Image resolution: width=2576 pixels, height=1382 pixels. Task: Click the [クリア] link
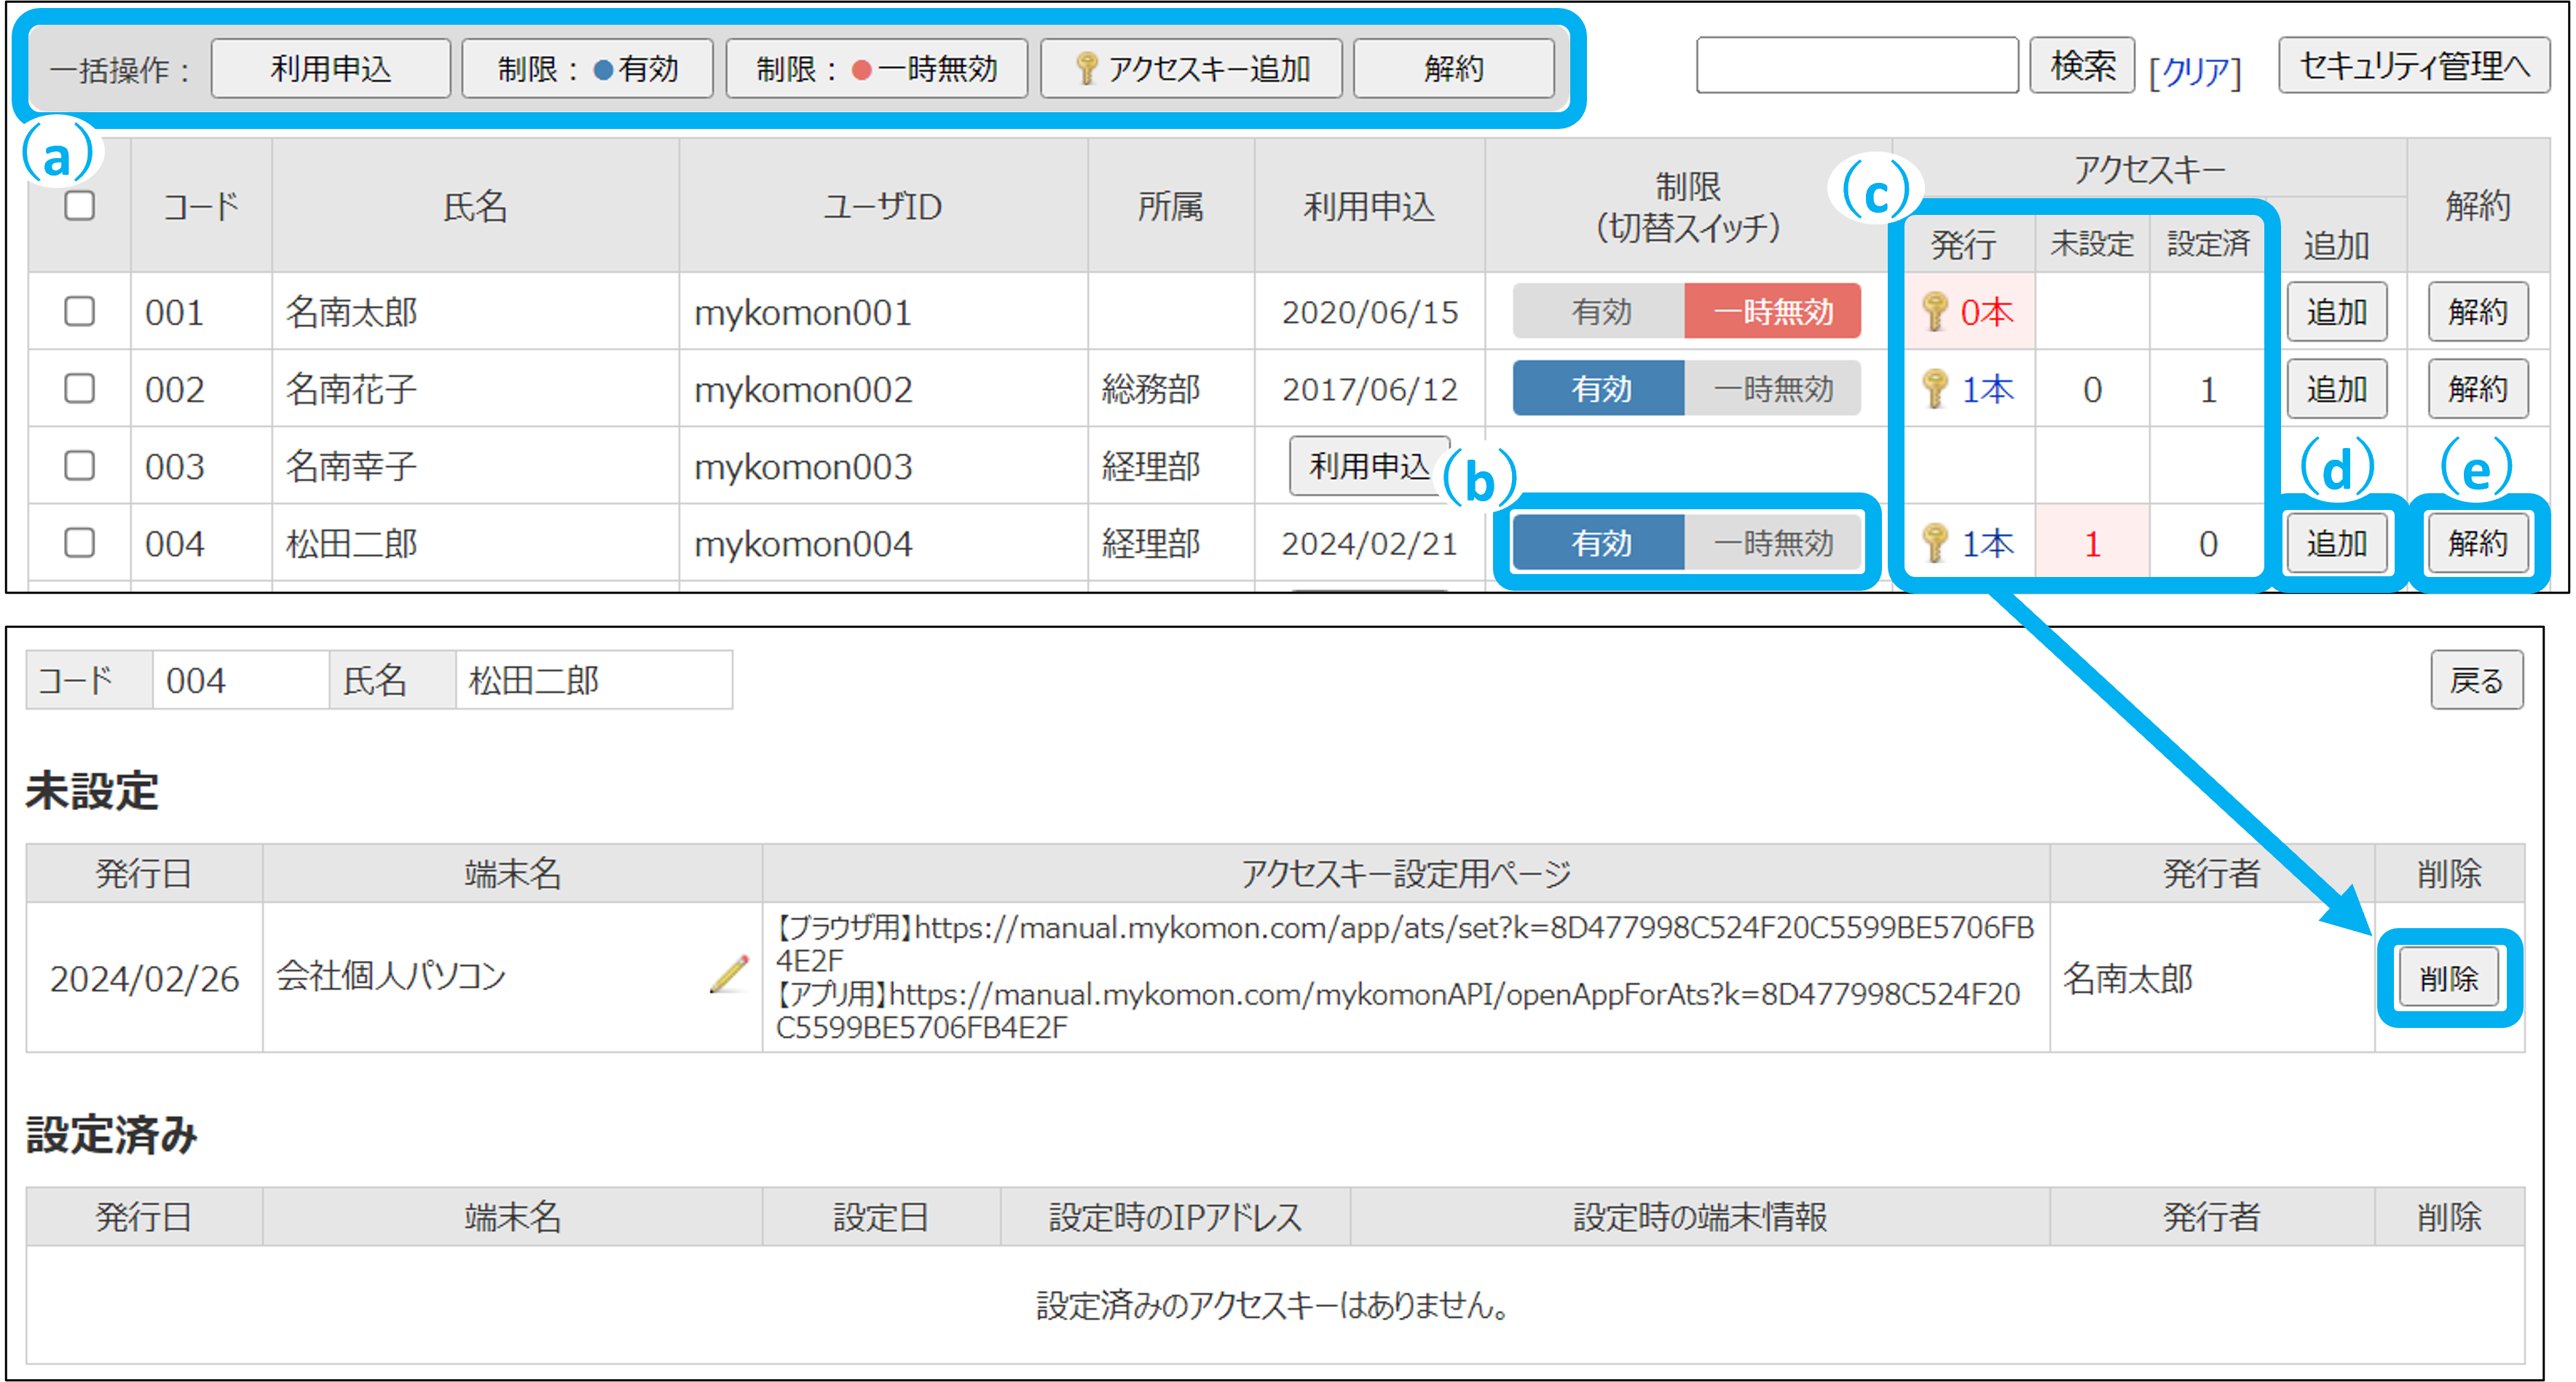coord(2195,71)
